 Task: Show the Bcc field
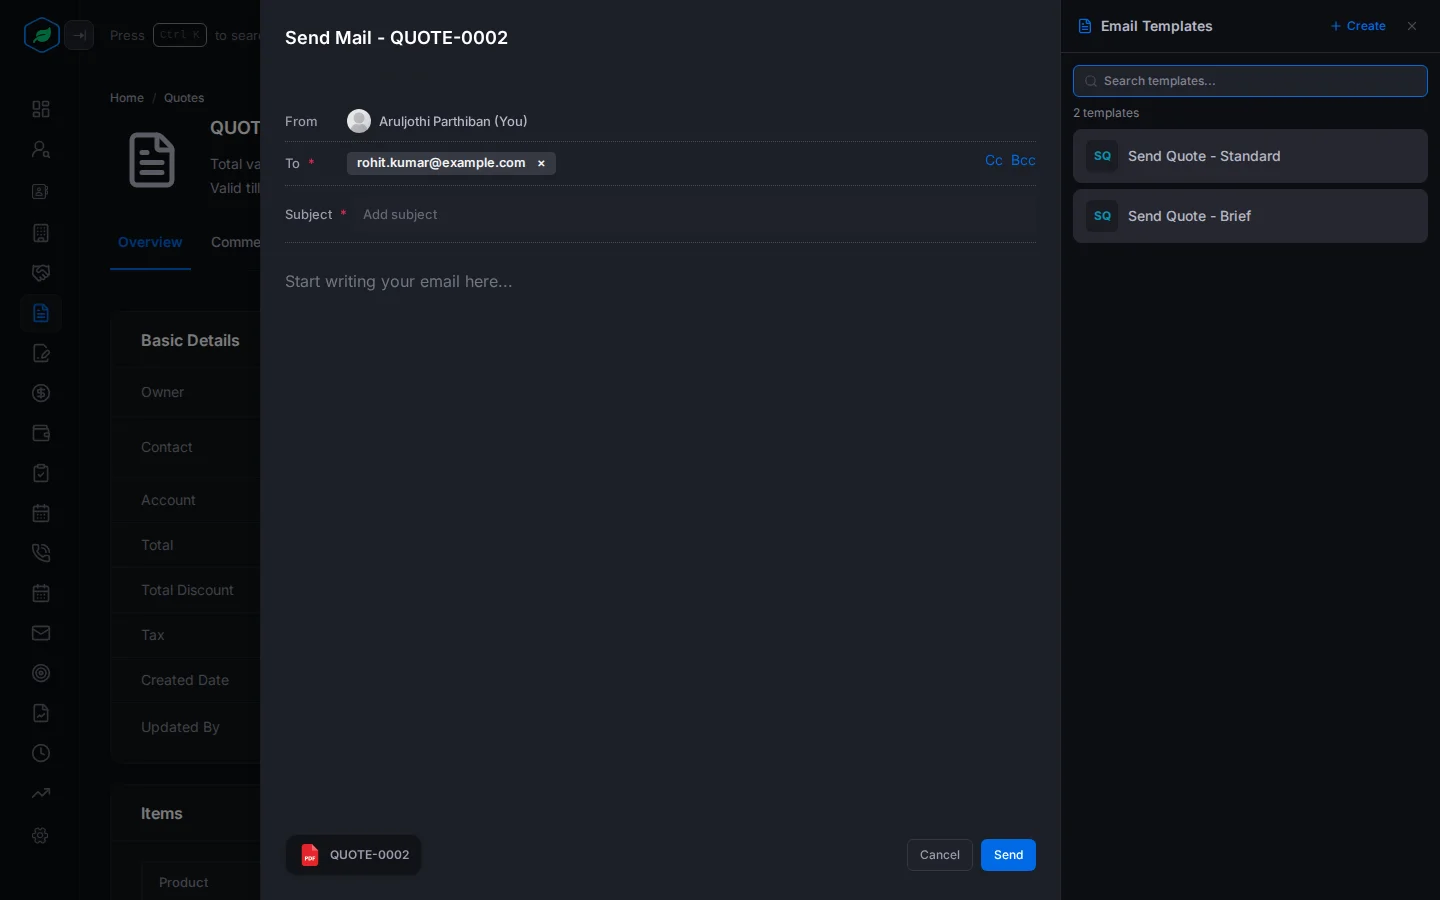pos(1023,160)
